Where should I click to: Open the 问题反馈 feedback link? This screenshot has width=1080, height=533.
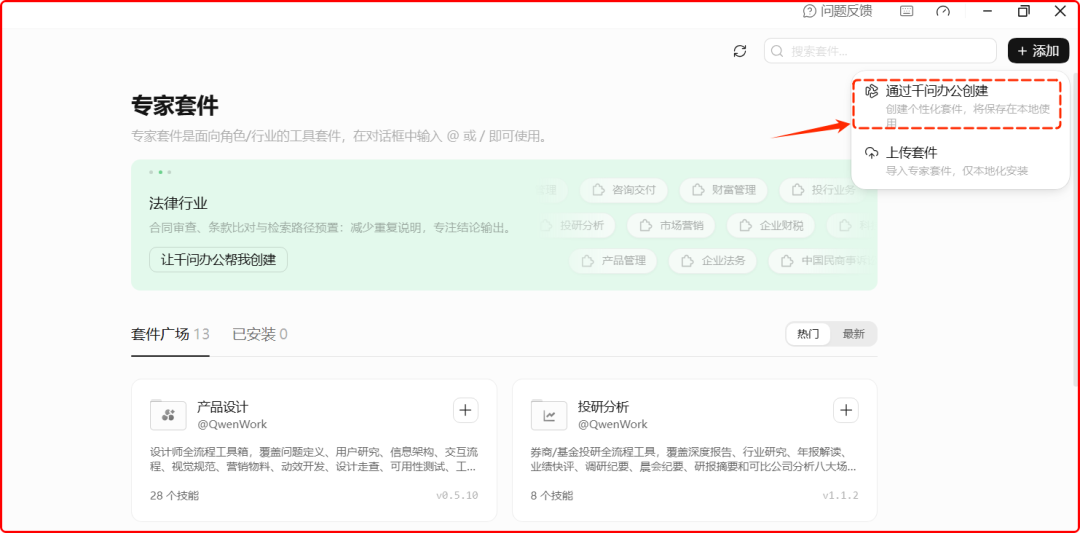coord(838,11)
